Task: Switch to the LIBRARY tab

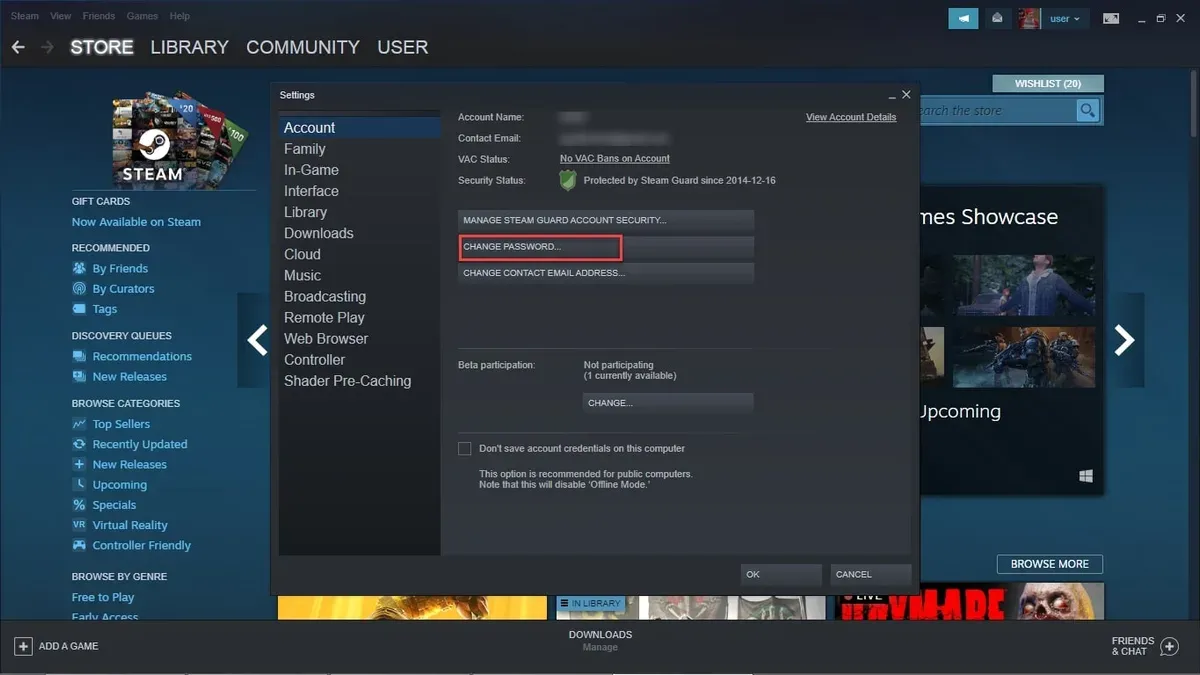Action: (x=189, y=47)
